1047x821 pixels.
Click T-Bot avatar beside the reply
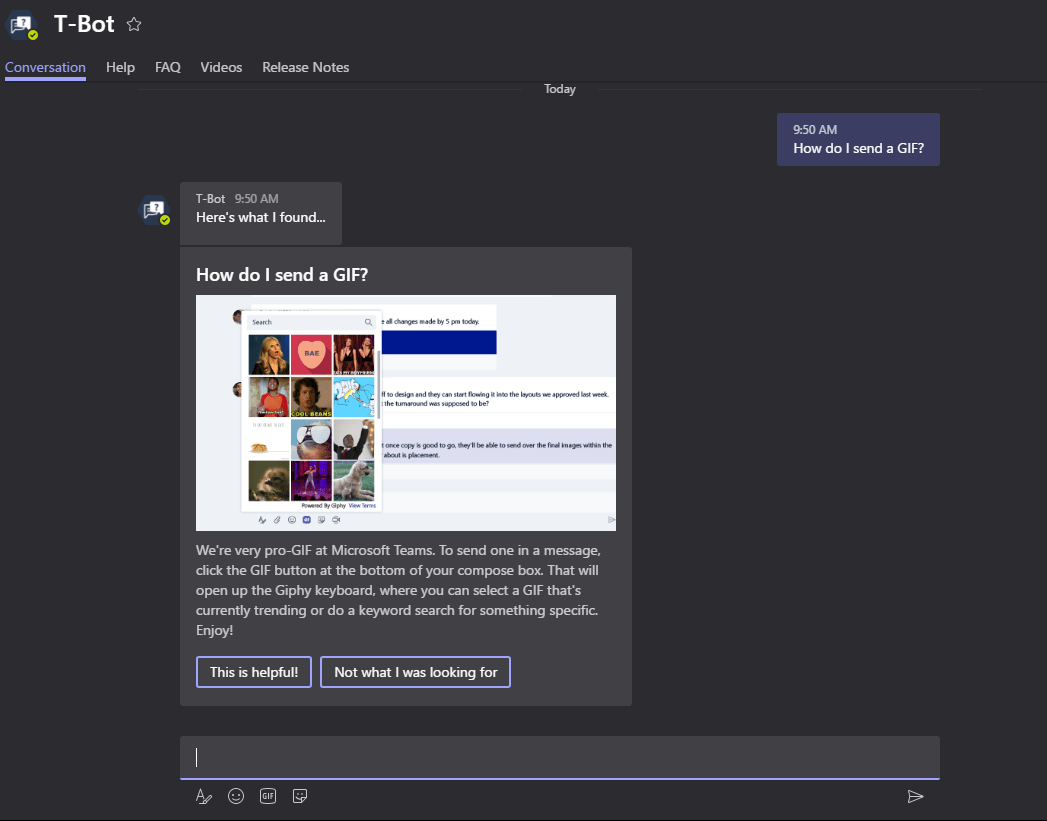[x=154, y=210]
